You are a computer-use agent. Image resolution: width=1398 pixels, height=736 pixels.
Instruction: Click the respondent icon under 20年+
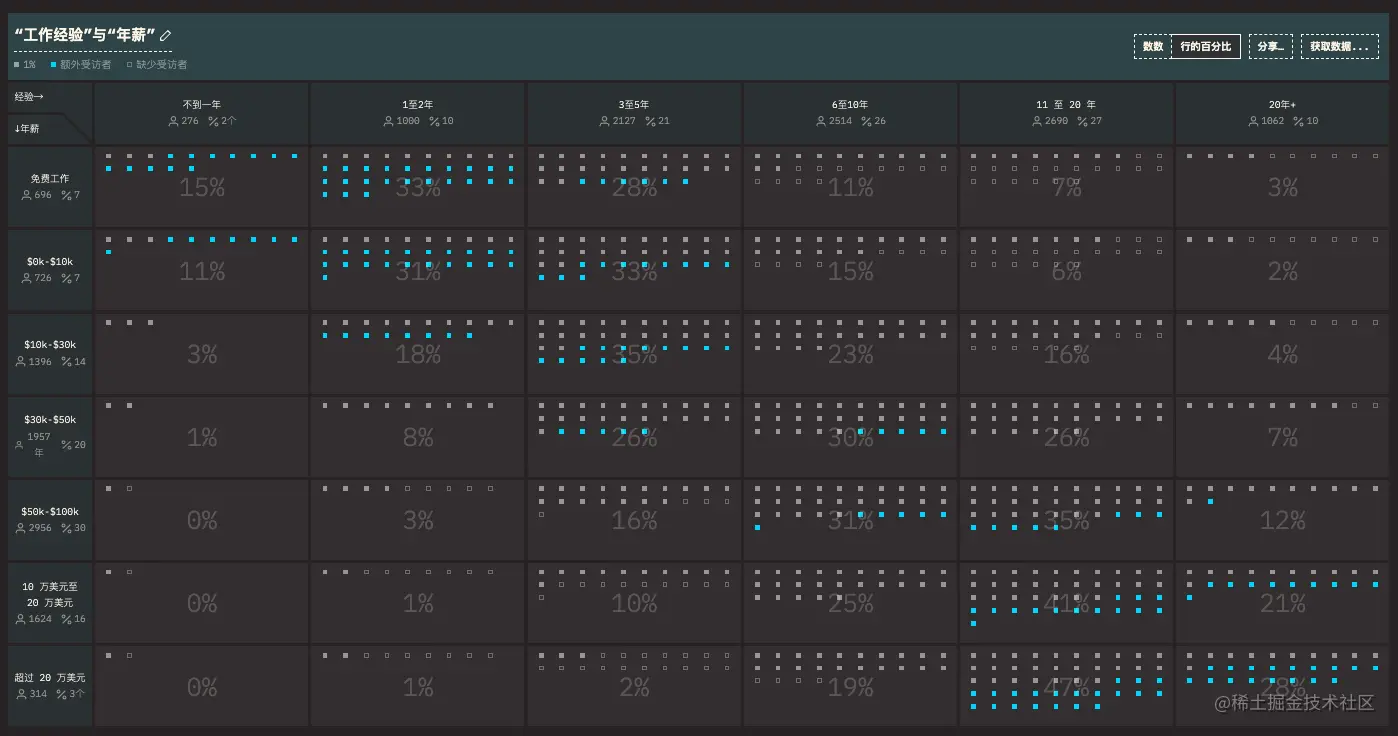tap(1252, 121)
